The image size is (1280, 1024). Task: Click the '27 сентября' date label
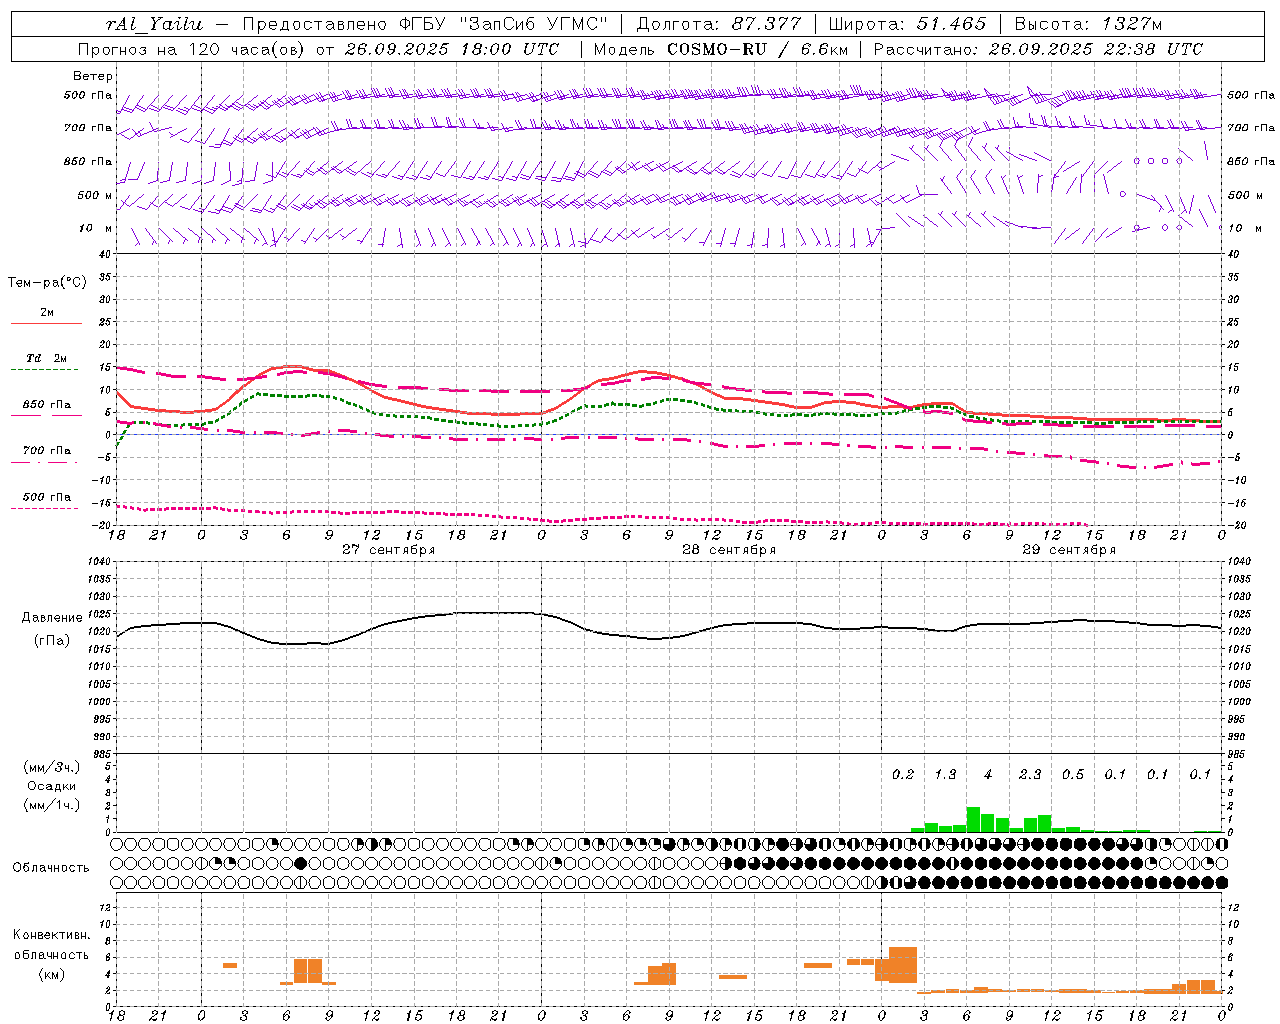point(388,550)
